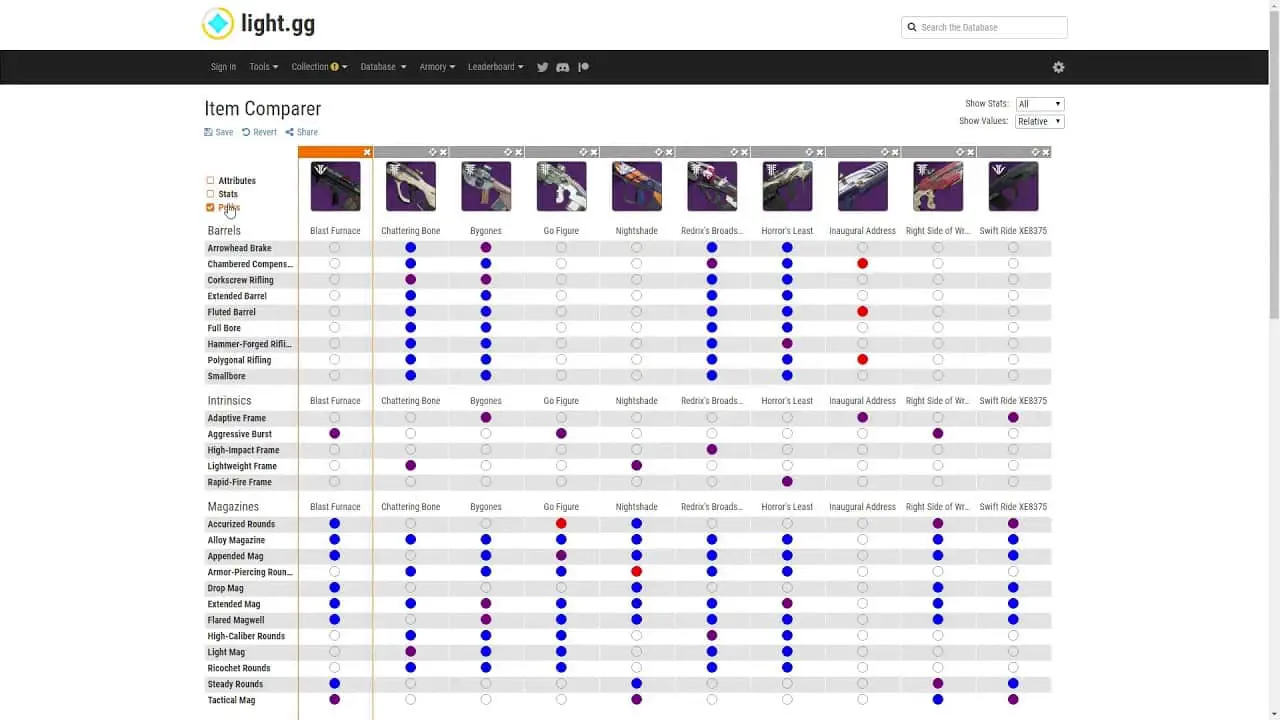Click the Aggressive Burst row label
The height and width of the screenshot is (720, 1280).
tap(239, 434)
